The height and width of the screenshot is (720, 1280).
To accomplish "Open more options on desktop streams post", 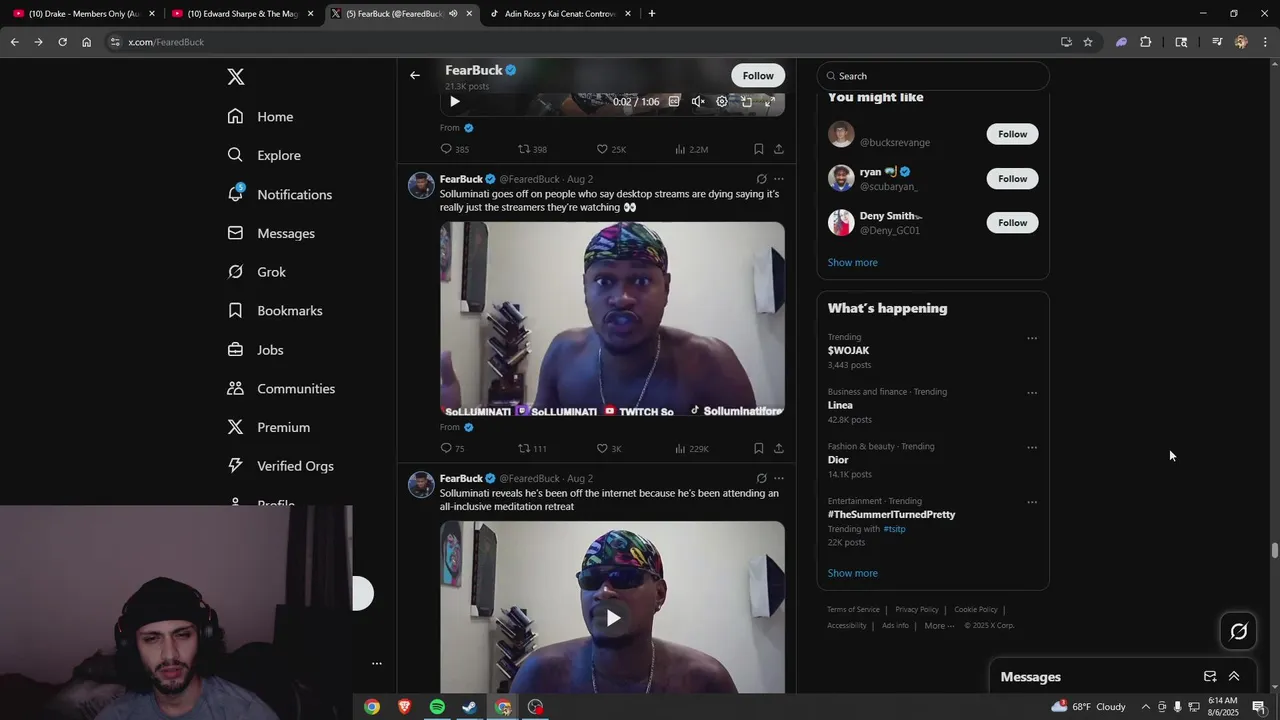I will 779,179.
